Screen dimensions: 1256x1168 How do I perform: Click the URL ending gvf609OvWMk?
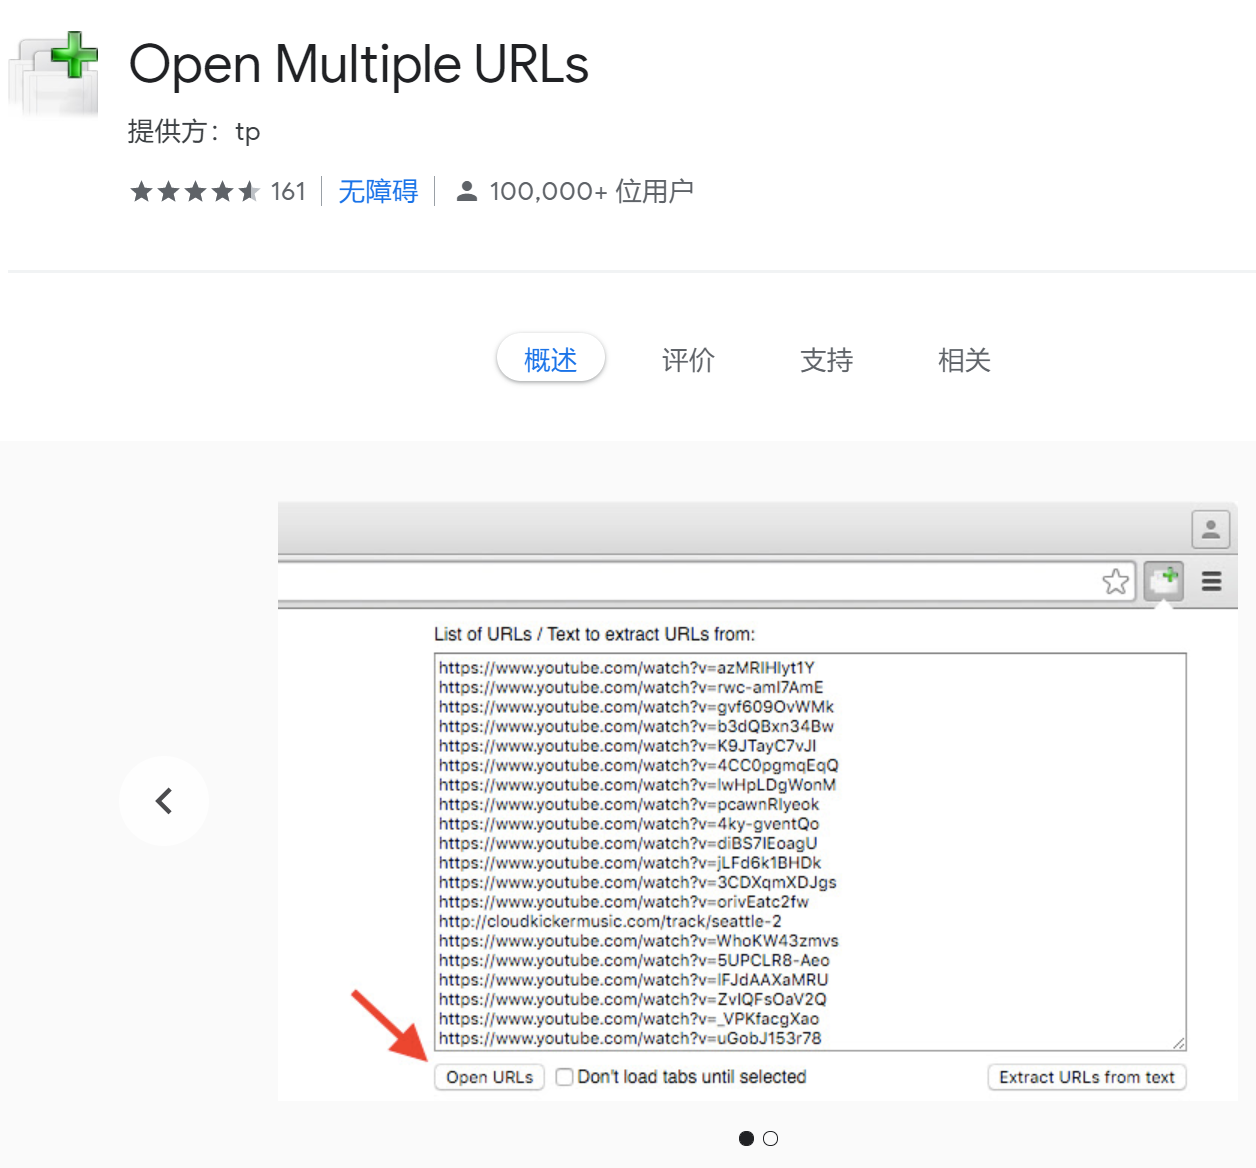(636, 707)
